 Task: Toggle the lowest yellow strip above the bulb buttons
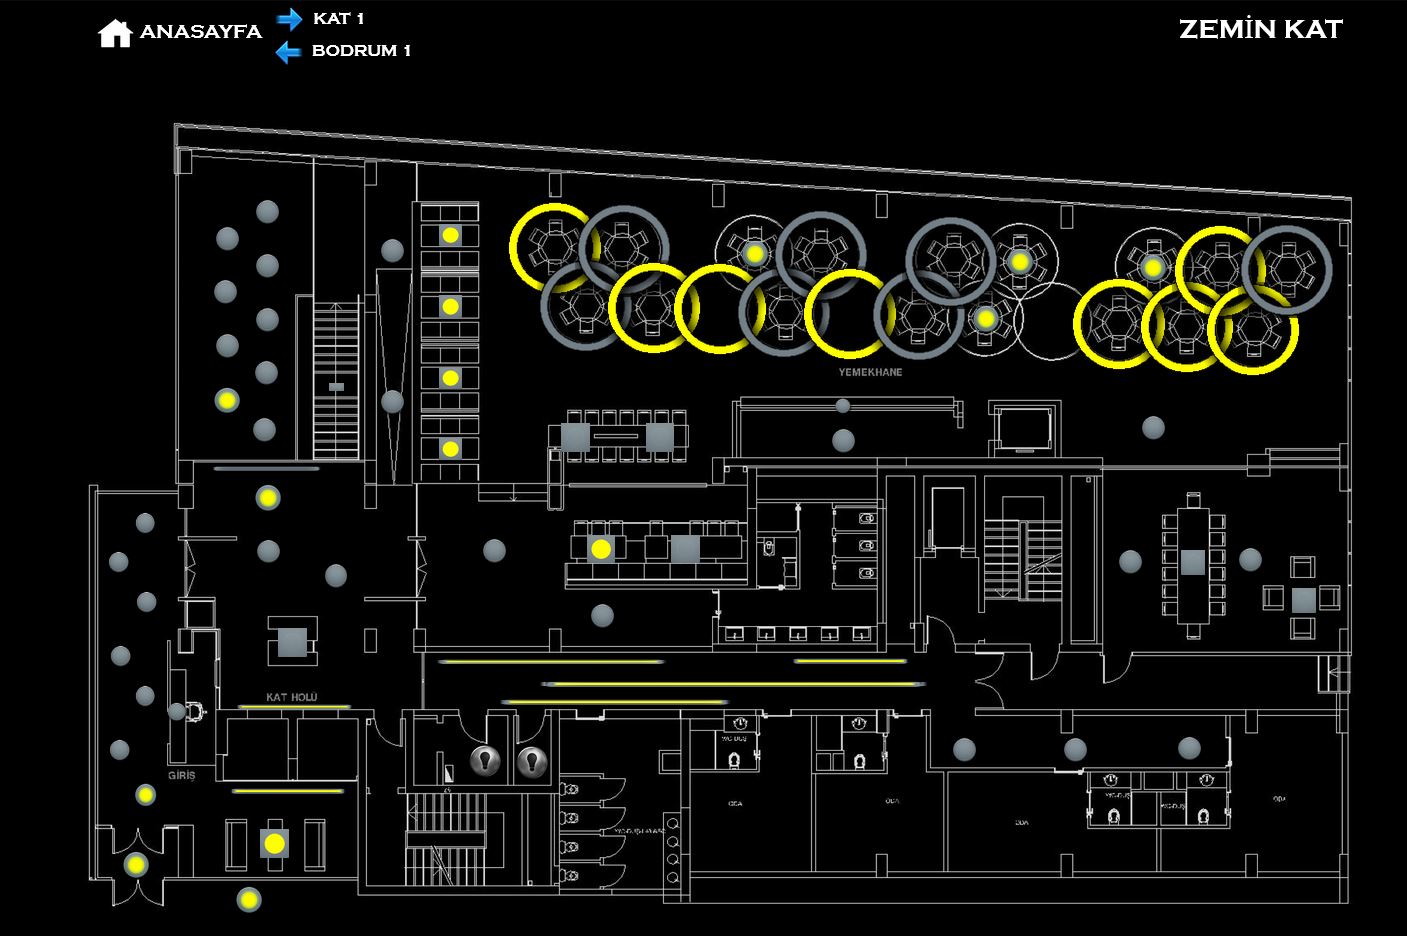(616, 702)
